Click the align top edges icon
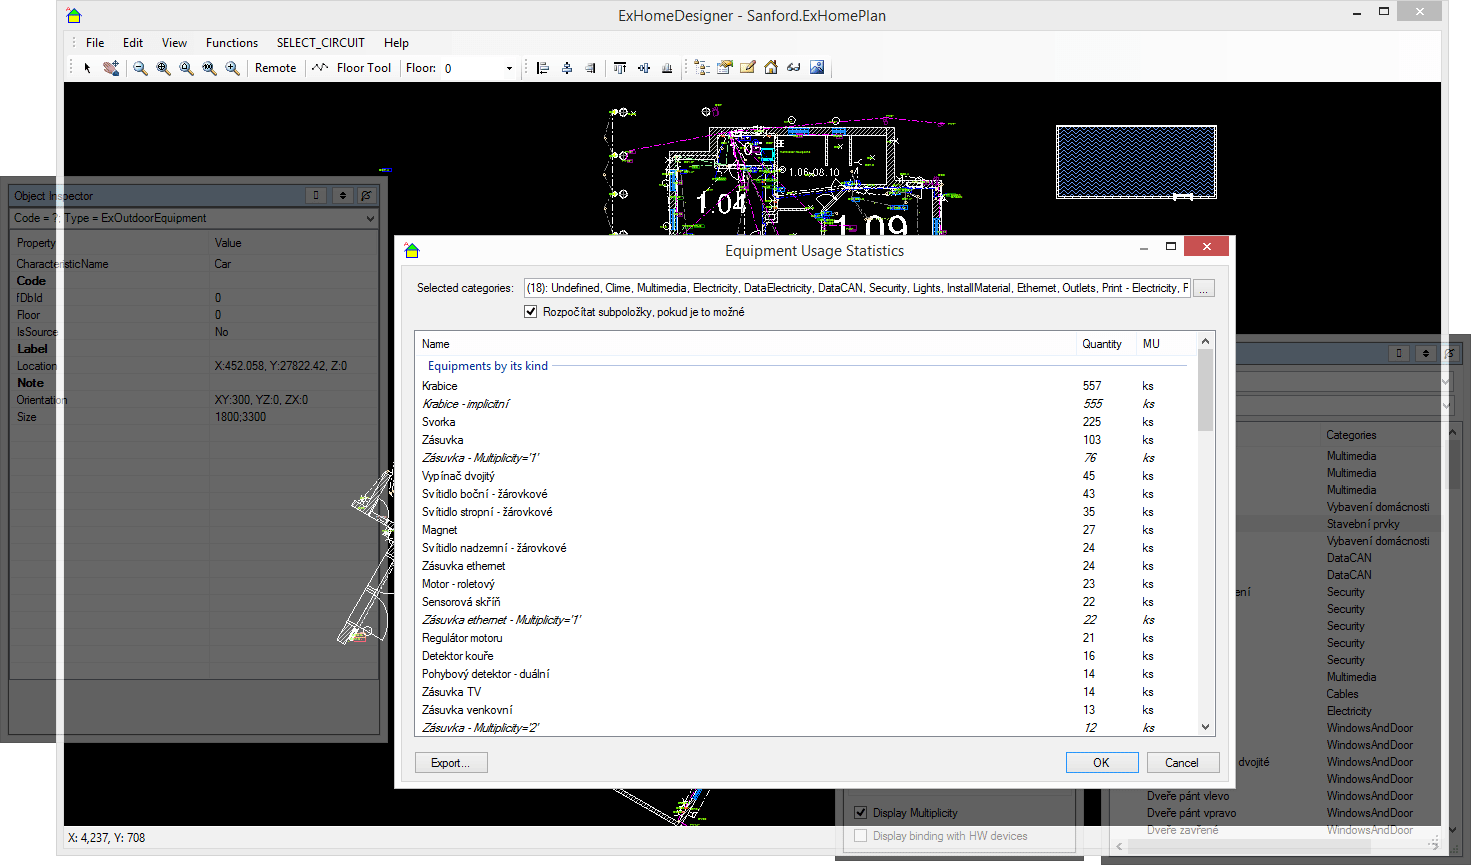Viewport: 1471px width, 865px height. (x=620, y=68)
